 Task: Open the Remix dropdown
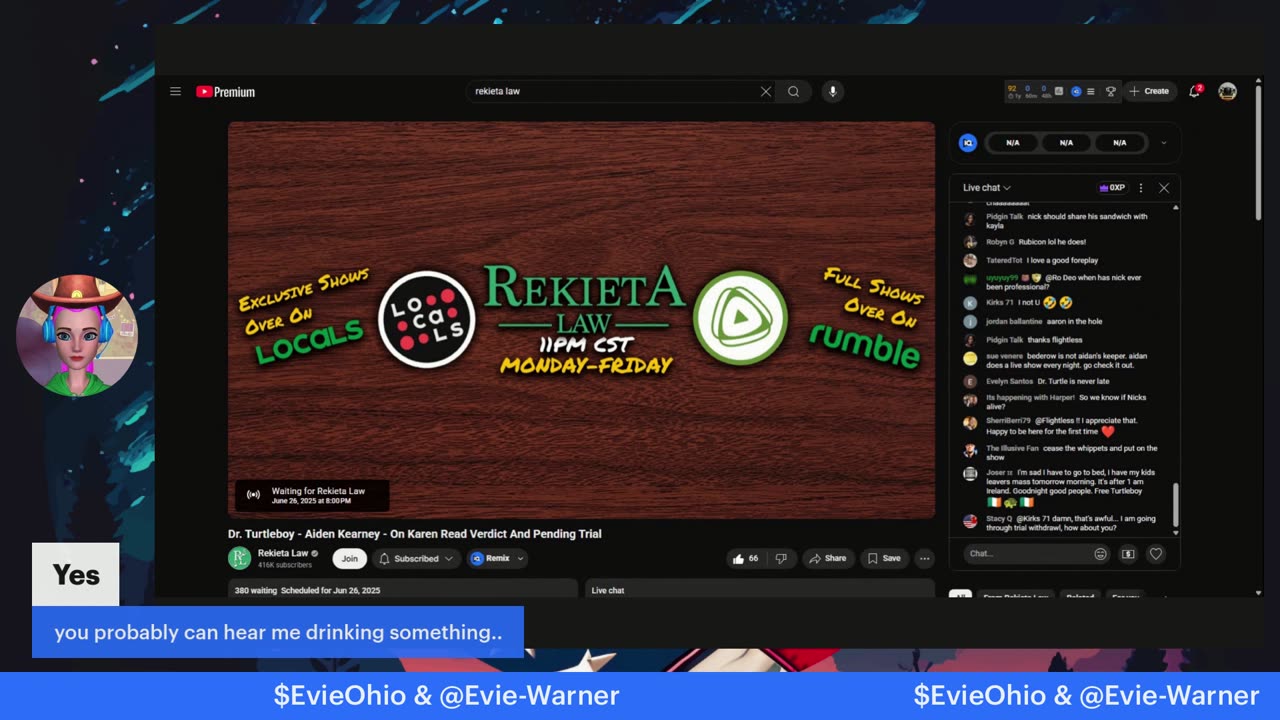click(x=497, y=559)
